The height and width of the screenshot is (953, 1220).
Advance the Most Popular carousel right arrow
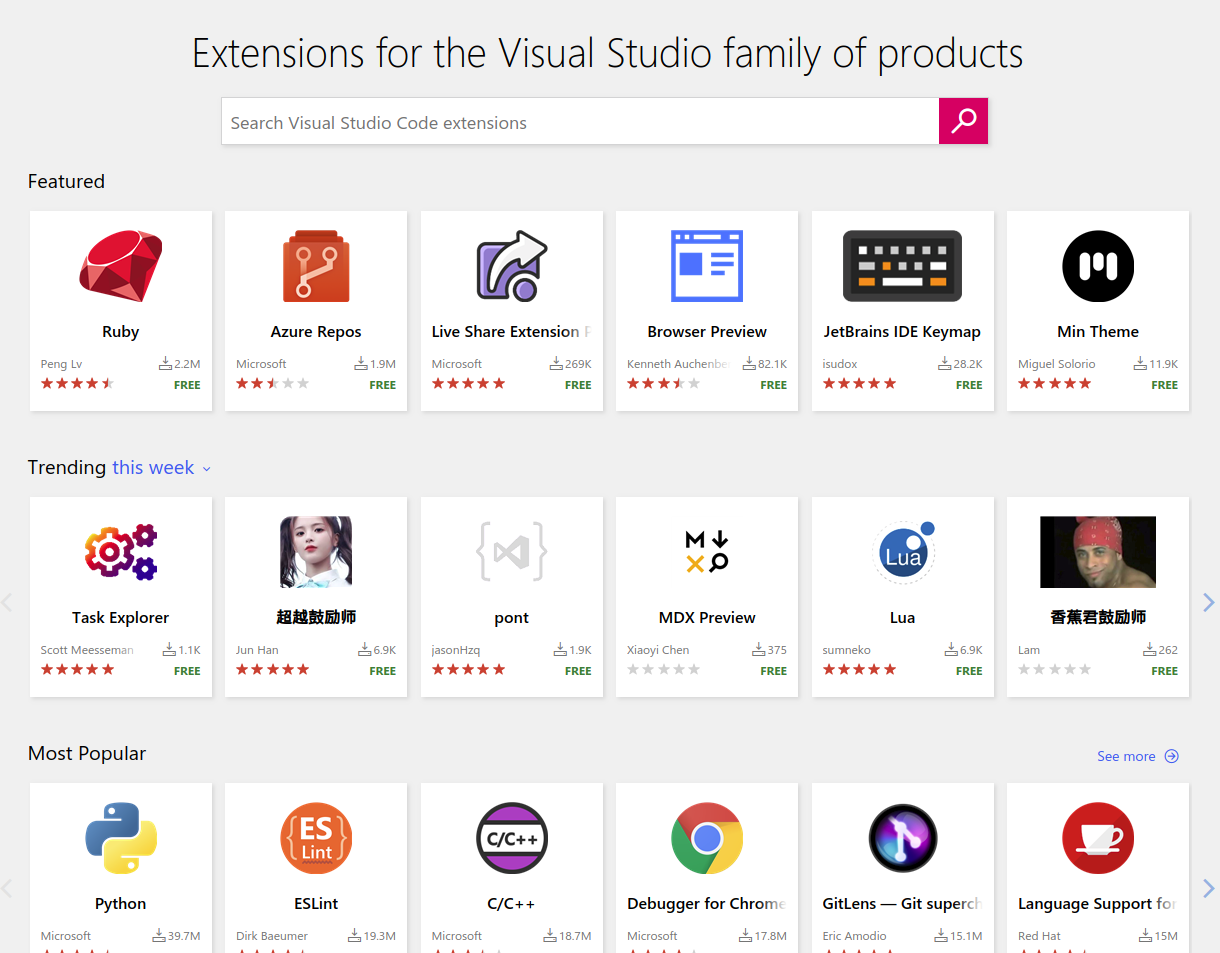coord(1208,888)
